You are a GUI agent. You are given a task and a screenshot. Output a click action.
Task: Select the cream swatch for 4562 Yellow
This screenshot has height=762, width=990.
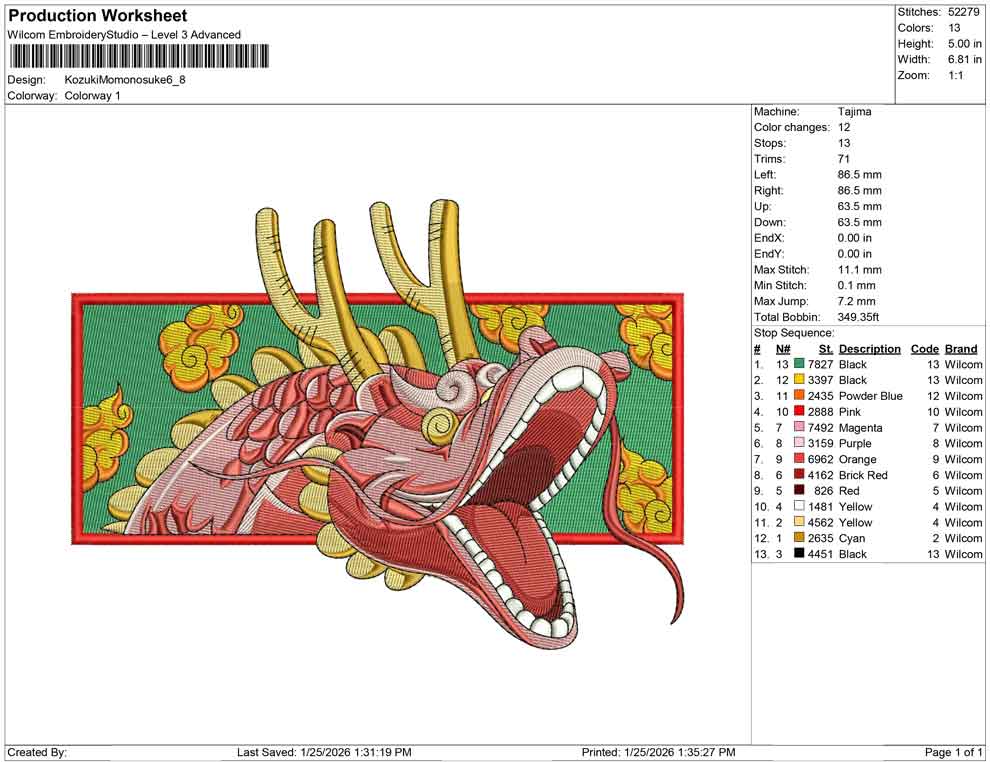click(799, 521)
